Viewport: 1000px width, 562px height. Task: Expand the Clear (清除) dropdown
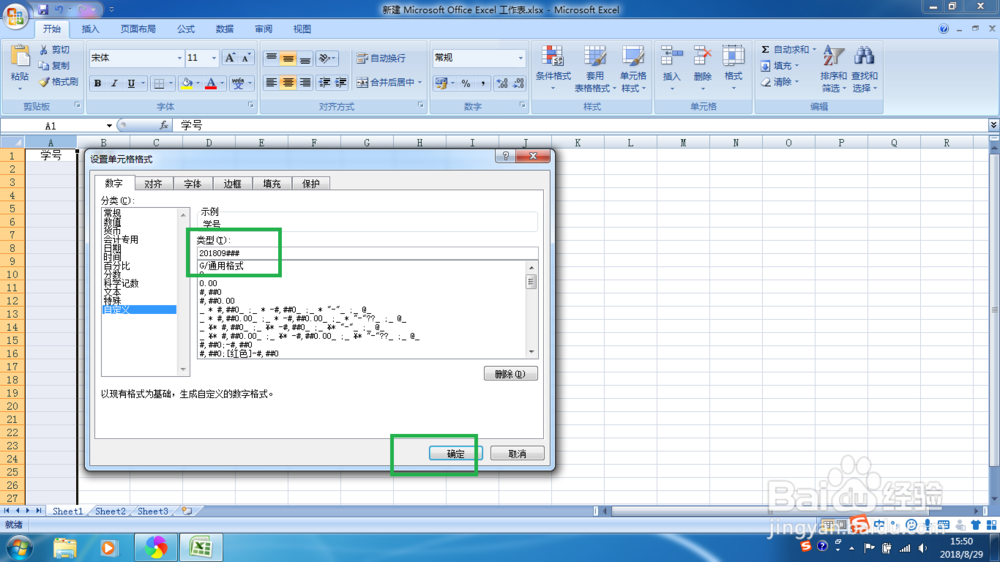797,82
